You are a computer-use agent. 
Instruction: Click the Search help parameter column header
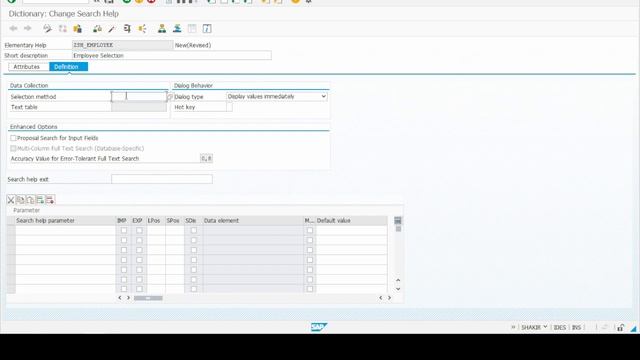[x=65, y=221]
